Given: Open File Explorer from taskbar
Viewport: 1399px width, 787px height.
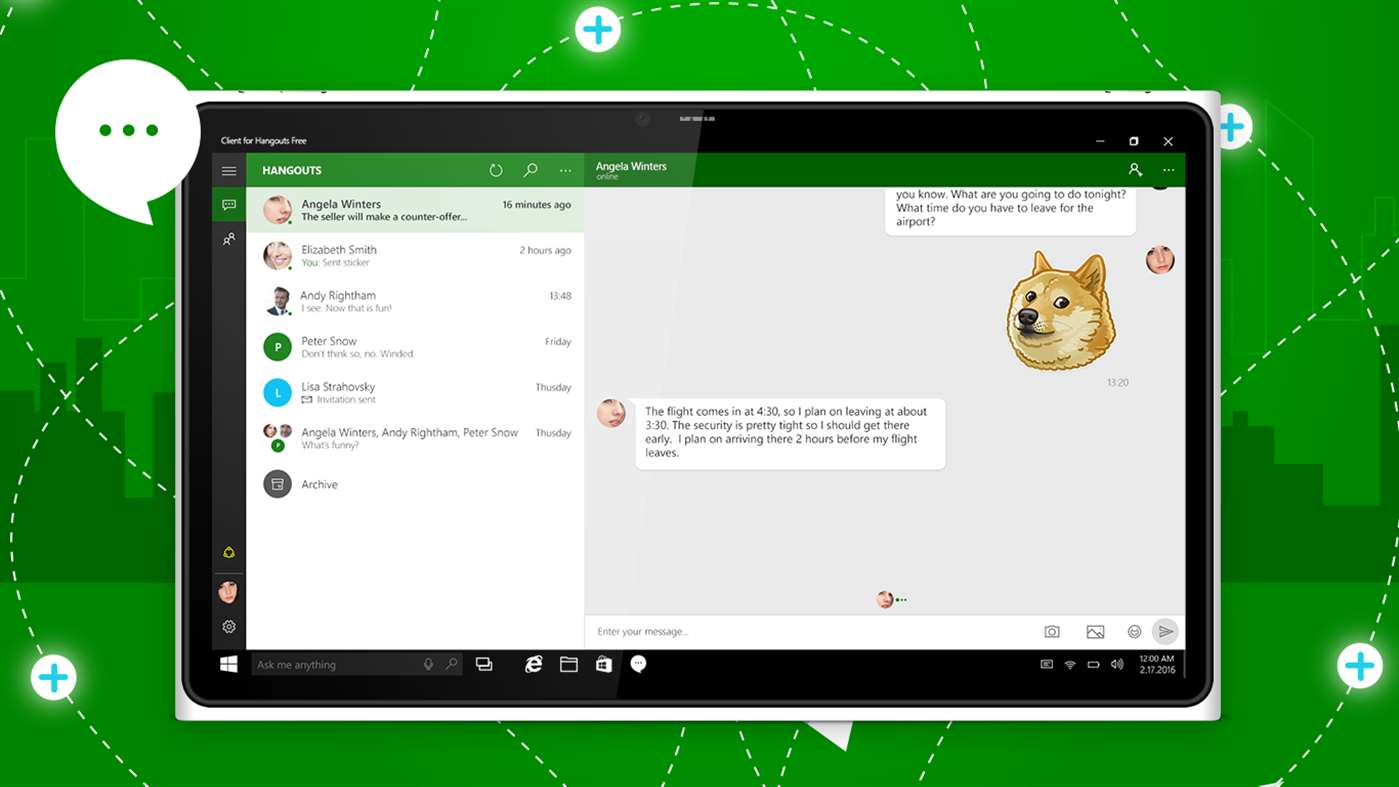Looking at the screenshot, I should click(569, 664).
